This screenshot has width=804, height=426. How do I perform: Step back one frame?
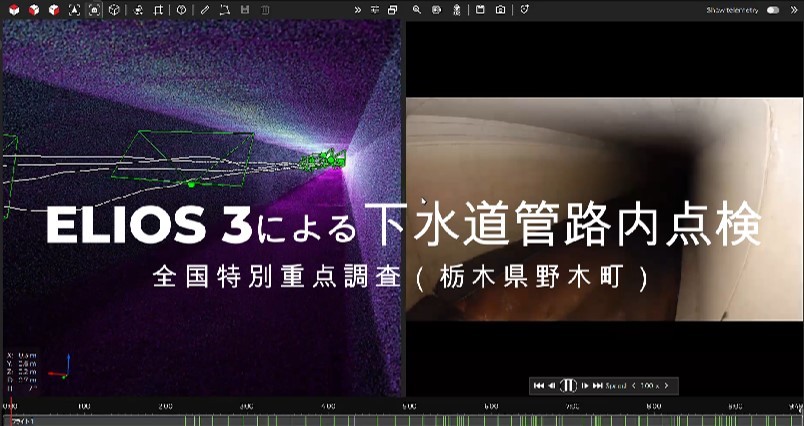(552, 386)
